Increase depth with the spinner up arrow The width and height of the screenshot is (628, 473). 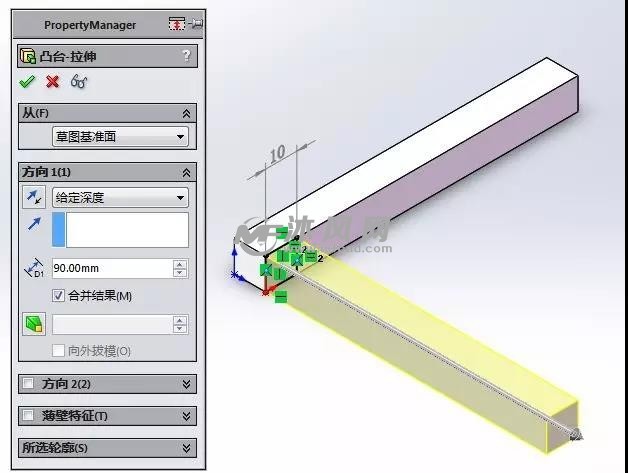point(180,264)
